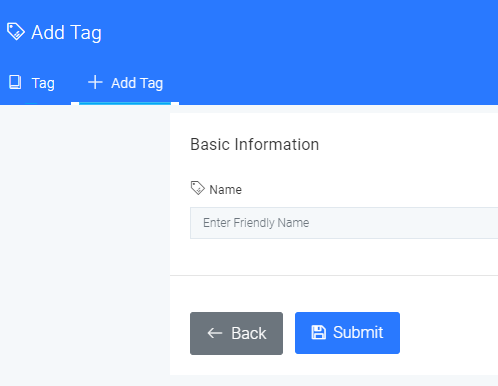Viewport: 498px width, 386px height.
Task: Click the tag icon beside the Name label
Action: point(197,188)
